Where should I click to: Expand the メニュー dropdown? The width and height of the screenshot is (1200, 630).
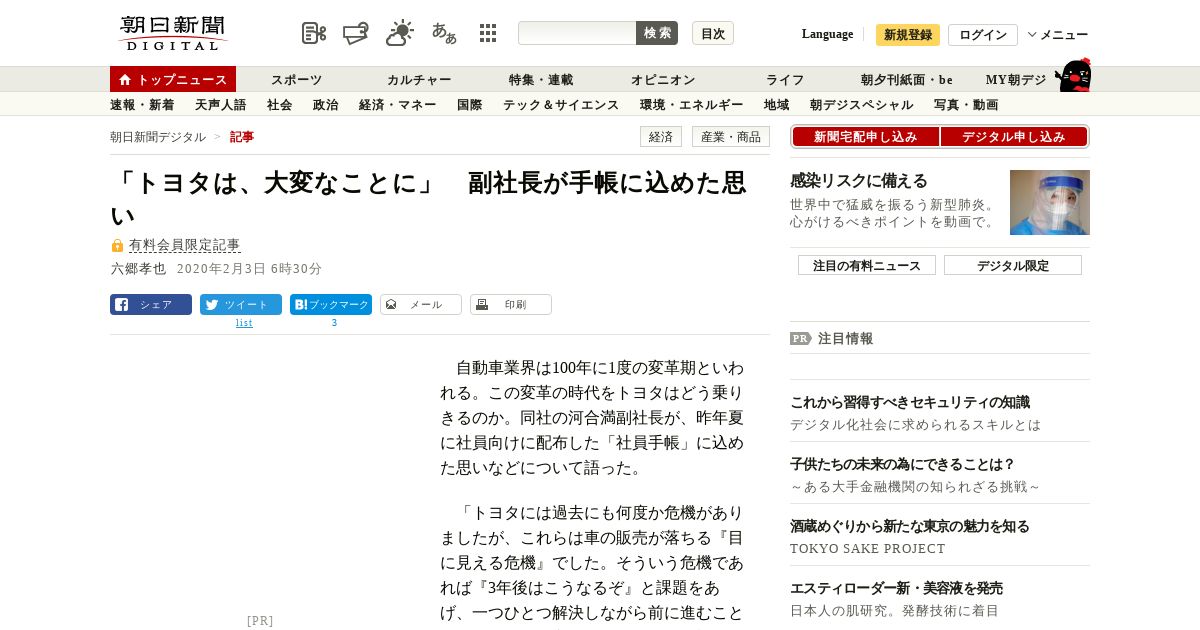tap(1058, 35)
